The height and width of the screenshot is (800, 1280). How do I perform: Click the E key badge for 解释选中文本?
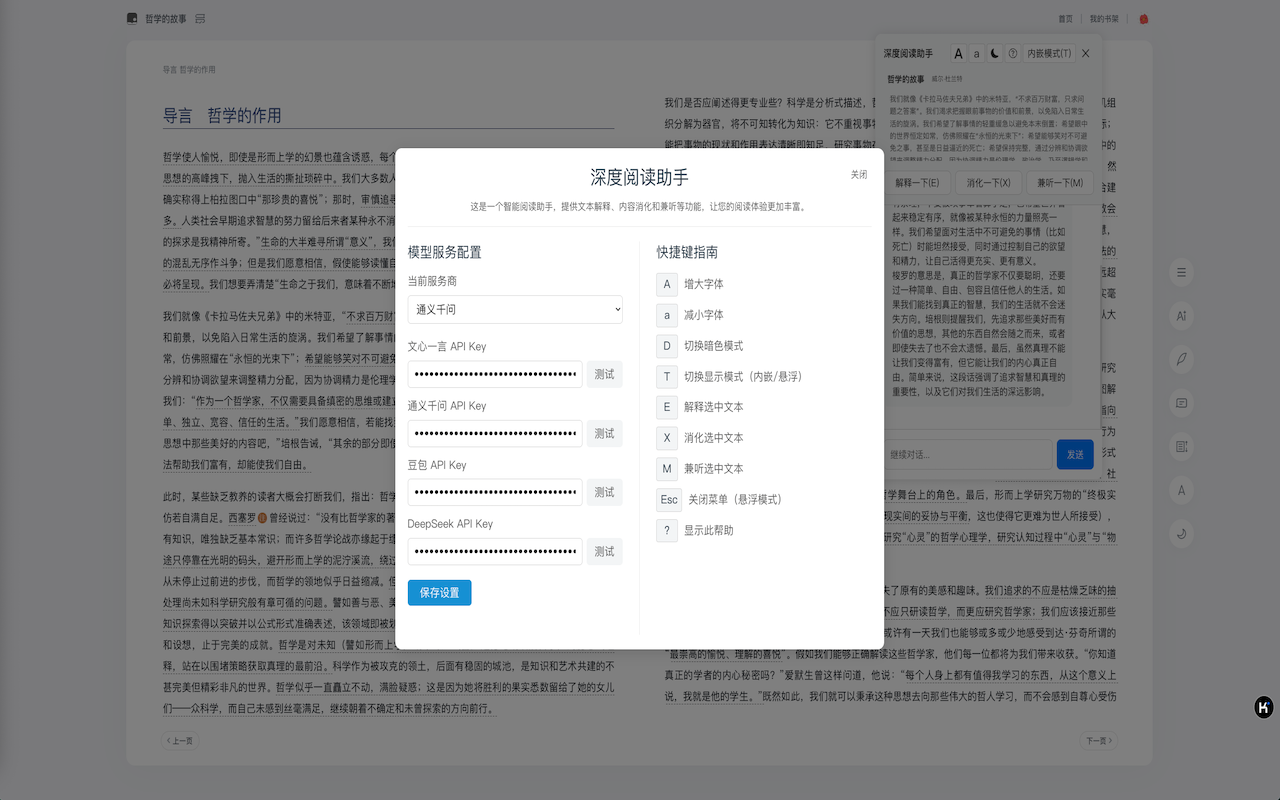667,407
